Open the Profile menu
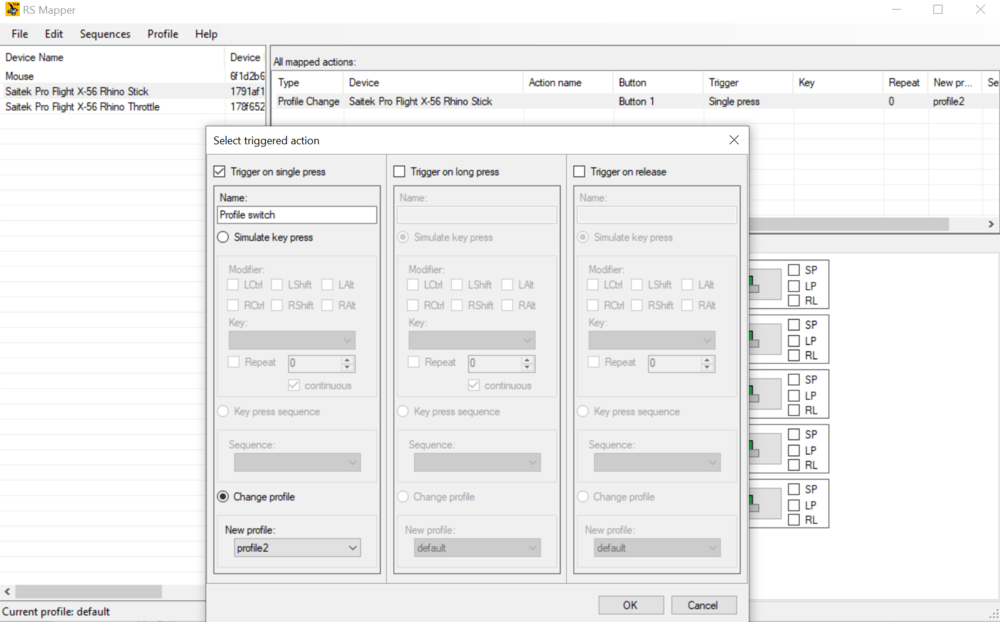 pos(162,34)
